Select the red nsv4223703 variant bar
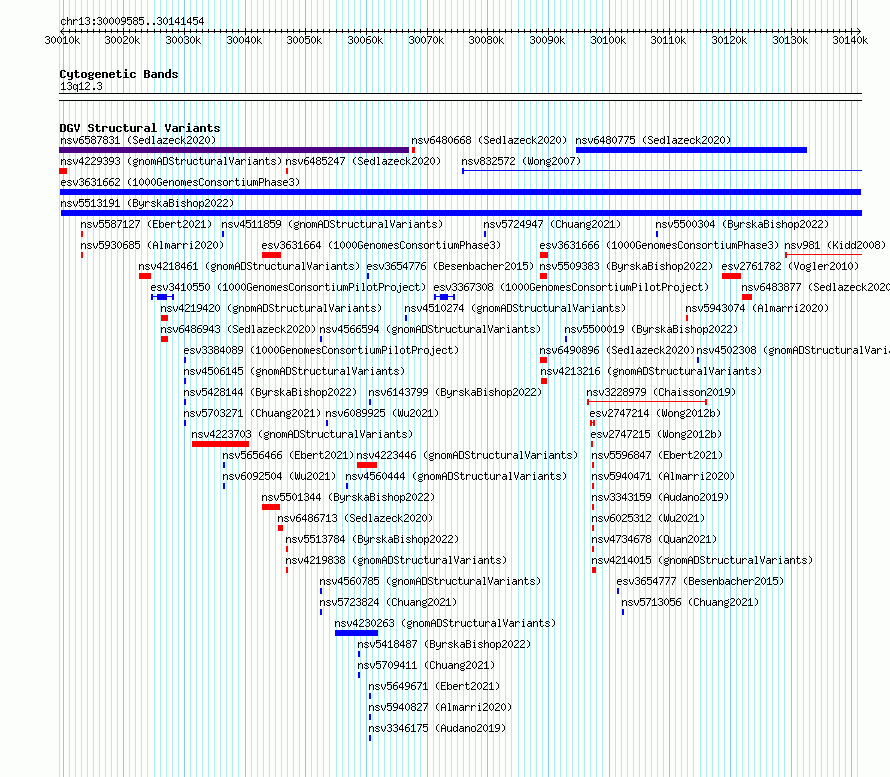This screenshot has width=890, height=777. tap(220, 444)
